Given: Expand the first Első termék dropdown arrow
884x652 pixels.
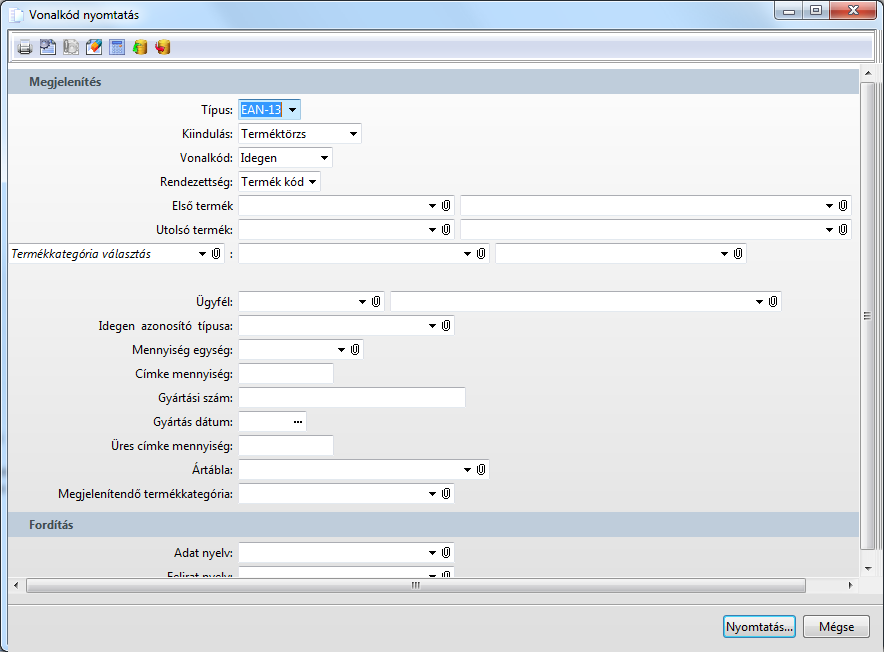Looking at the screenshot, I should (x=432, y=206).
